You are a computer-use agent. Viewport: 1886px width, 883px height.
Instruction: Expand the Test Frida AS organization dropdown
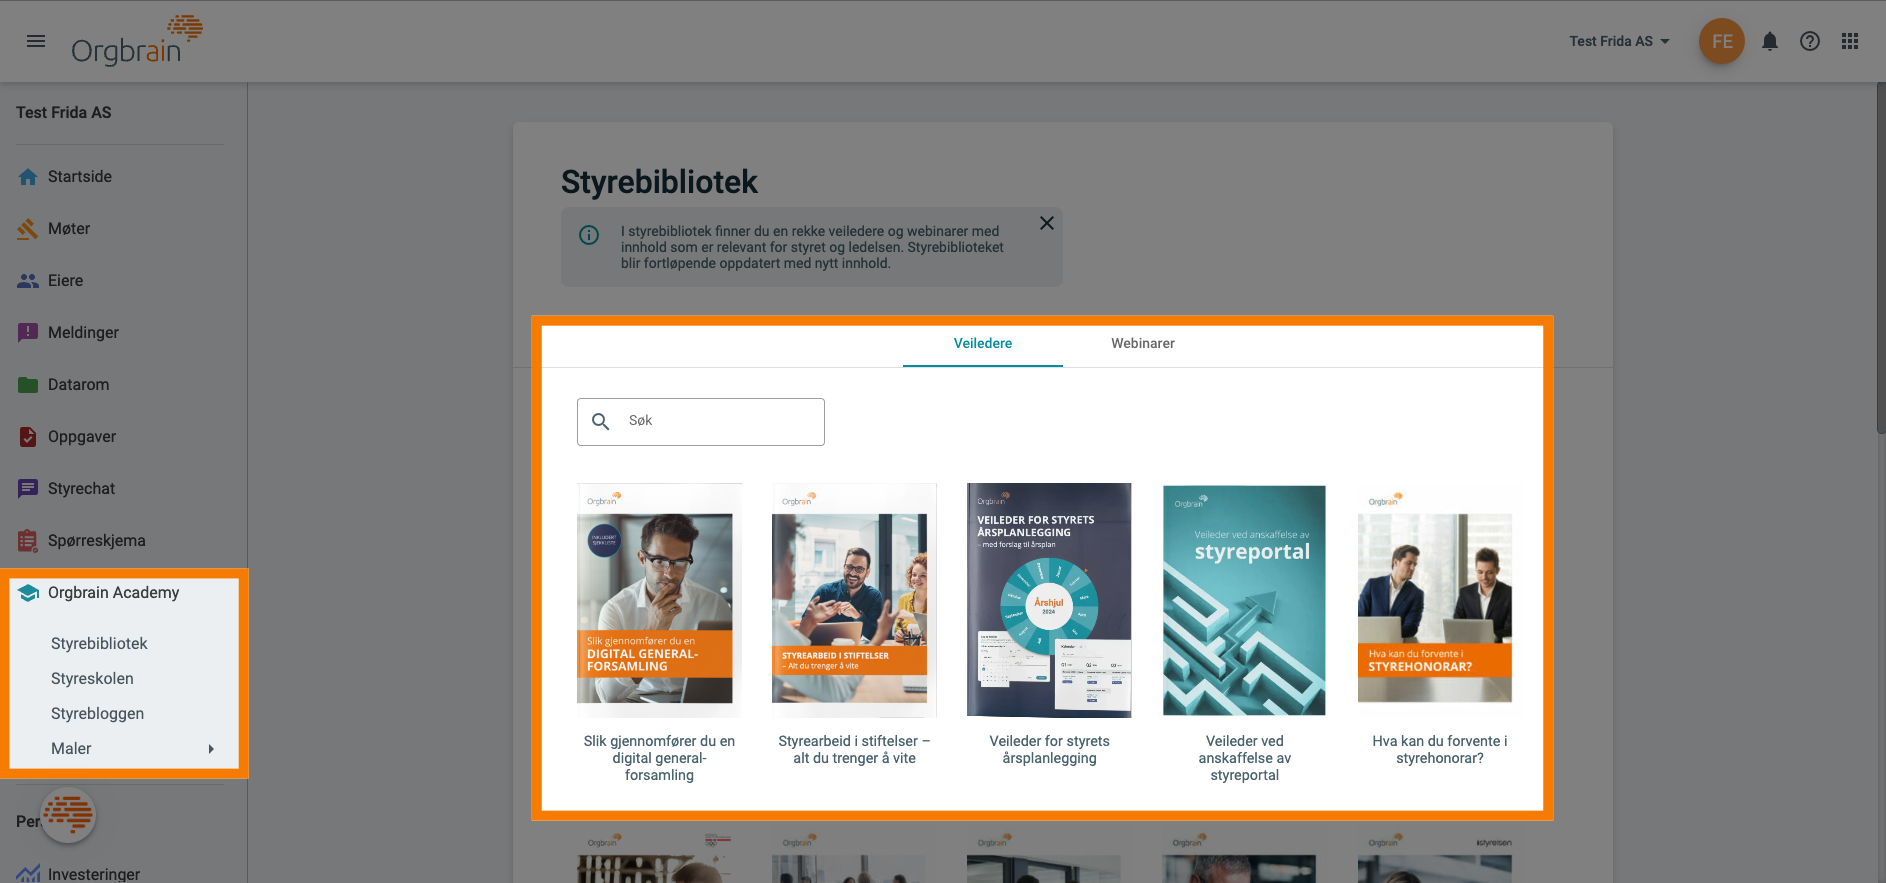pyautogui.click(x=1619, y=41)
